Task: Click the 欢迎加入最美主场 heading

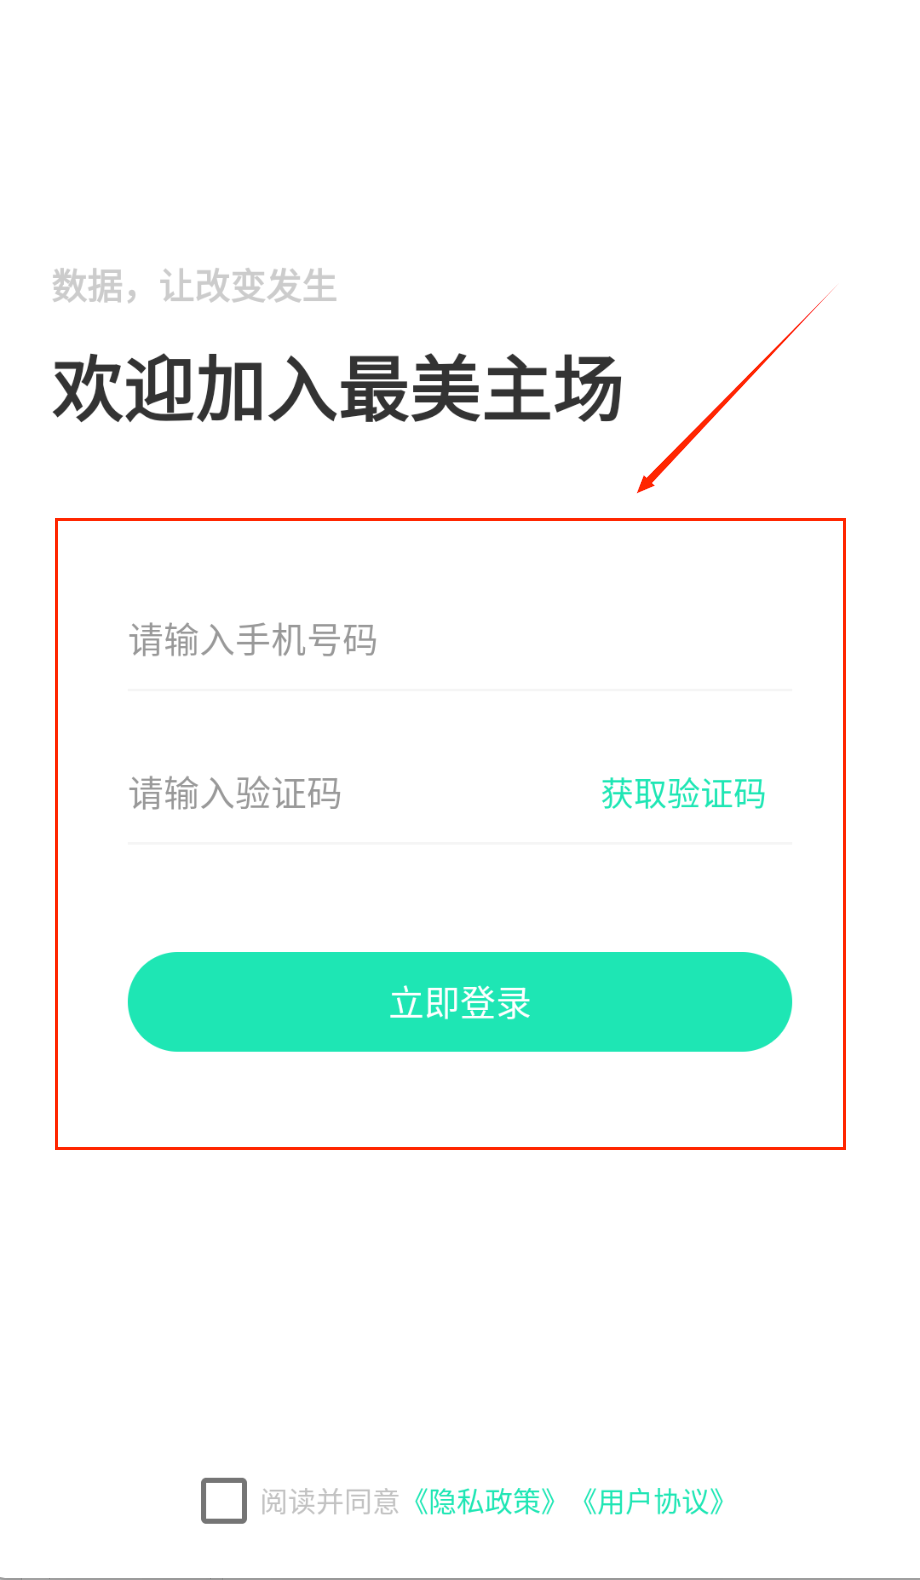Action: [338, 389]
